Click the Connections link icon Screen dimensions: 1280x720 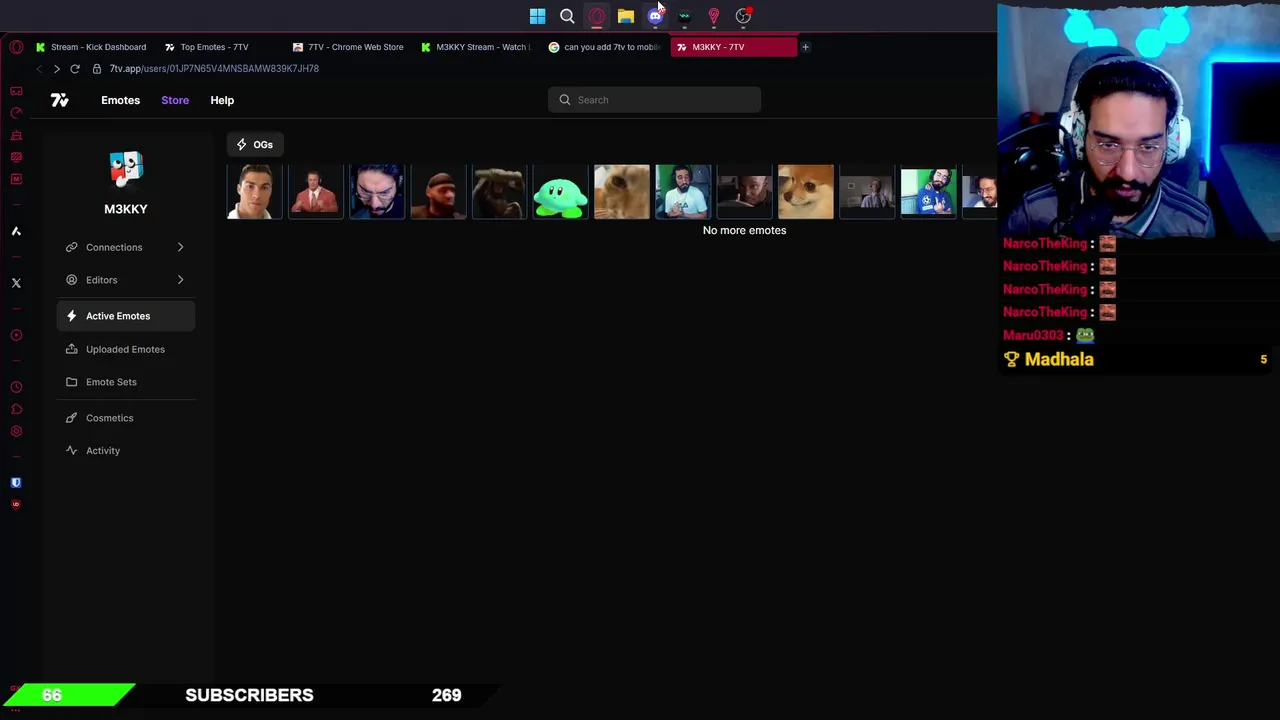(71, 247)
